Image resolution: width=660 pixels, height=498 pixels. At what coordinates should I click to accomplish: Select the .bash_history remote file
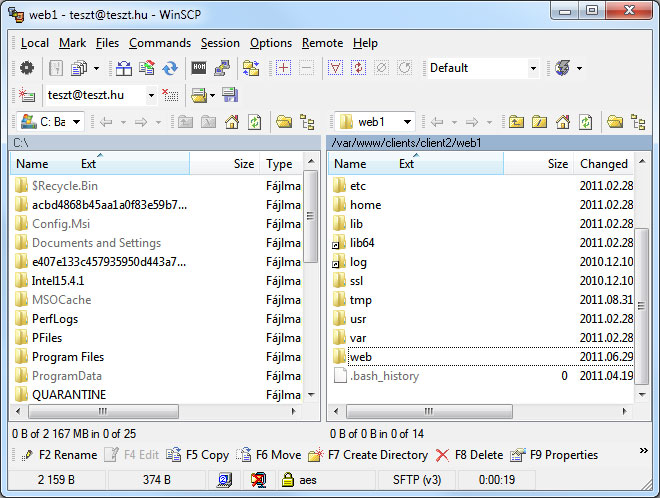(384, 376)
